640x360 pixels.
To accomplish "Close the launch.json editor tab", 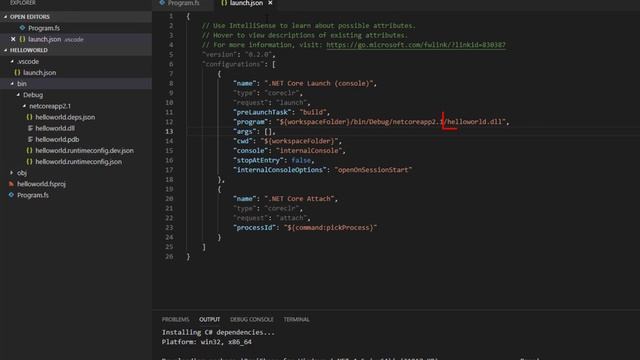I will (x=270, y=3).
